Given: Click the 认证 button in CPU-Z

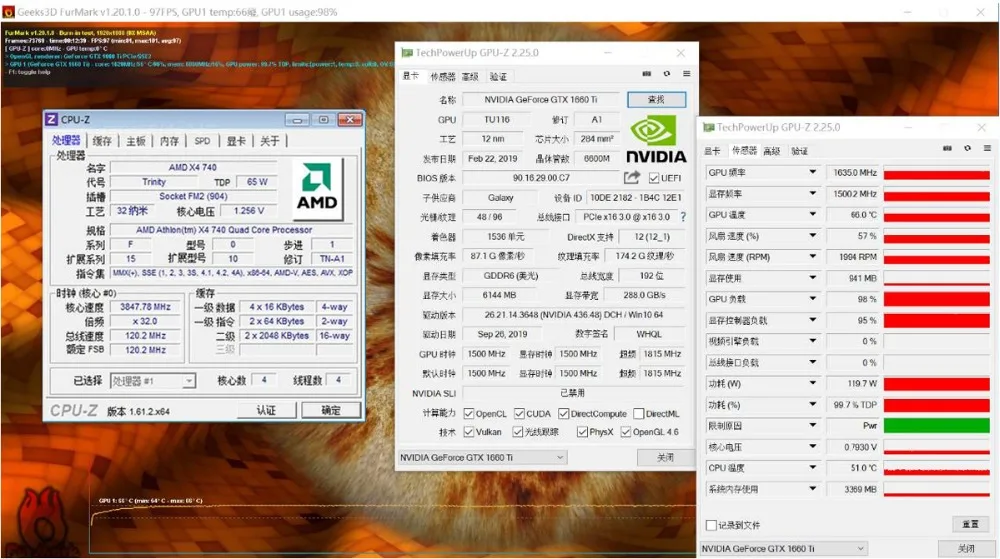Looking at the screenshot, I should 266,410.
